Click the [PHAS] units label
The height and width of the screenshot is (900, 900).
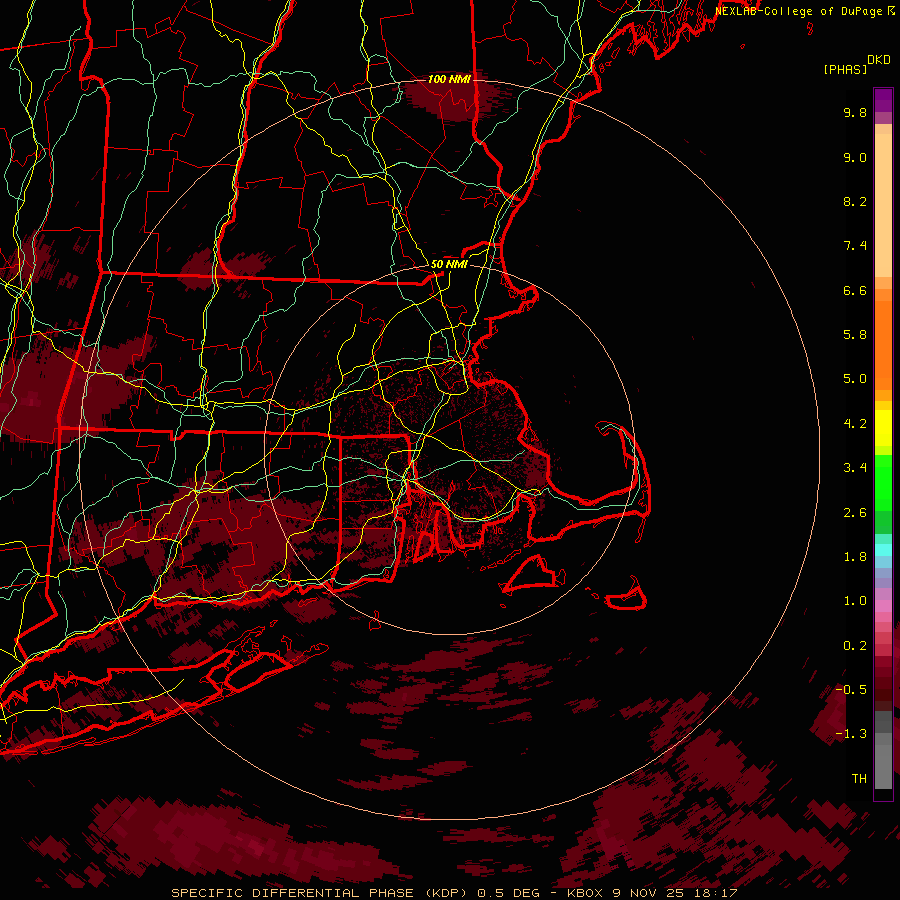845,69
